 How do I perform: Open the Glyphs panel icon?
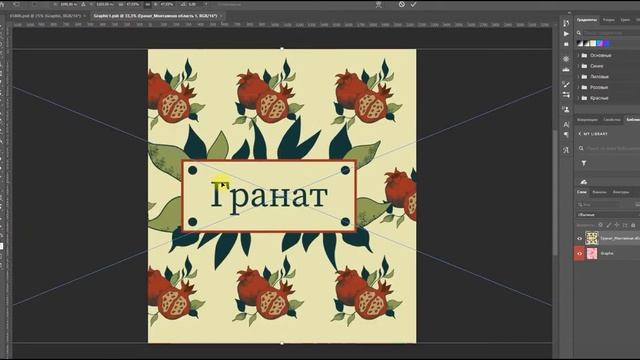point(566,150)
